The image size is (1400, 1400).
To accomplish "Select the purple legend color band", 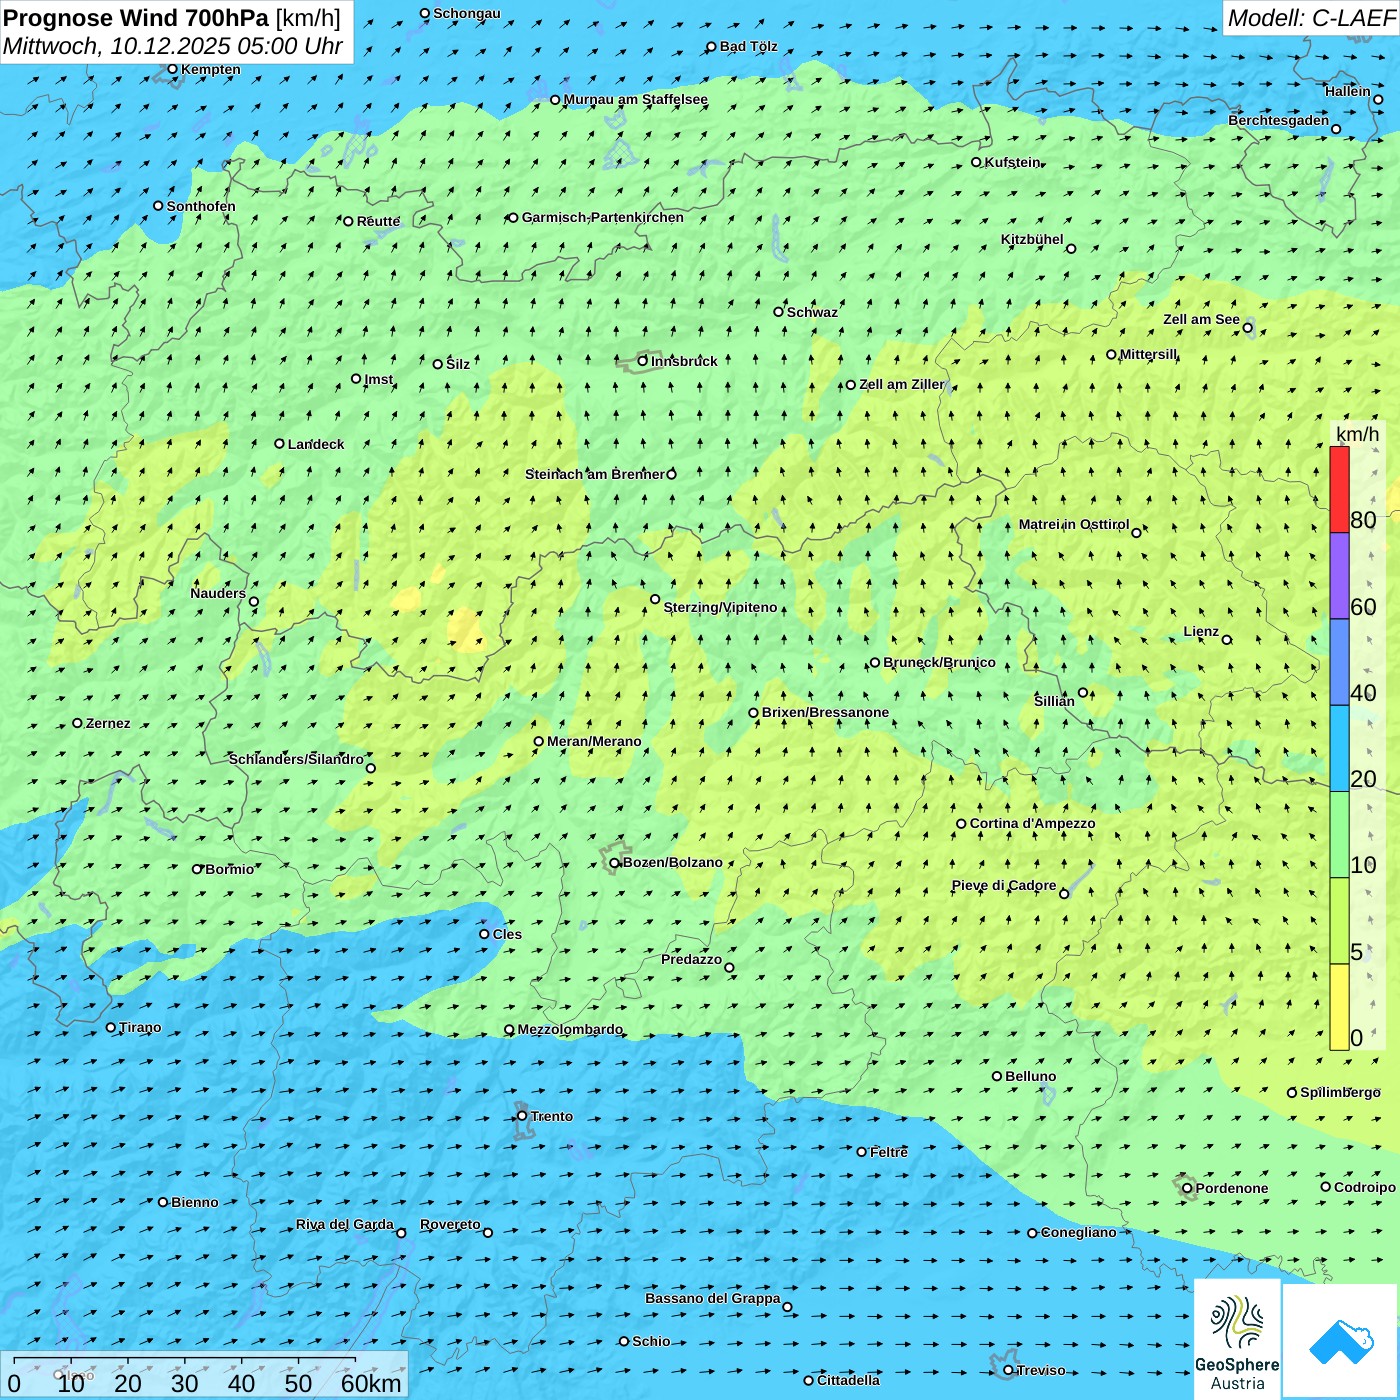I will [1339, 576].
